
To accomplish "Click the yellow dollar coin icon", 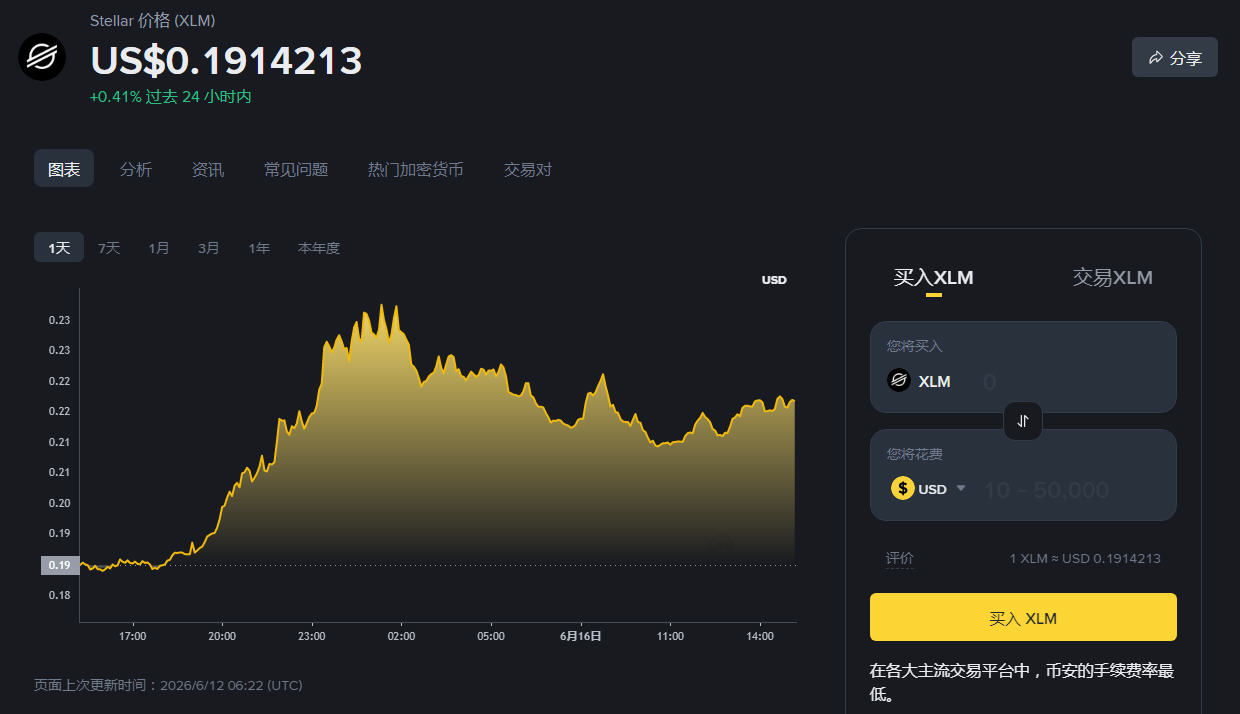I will click(903, 488).
